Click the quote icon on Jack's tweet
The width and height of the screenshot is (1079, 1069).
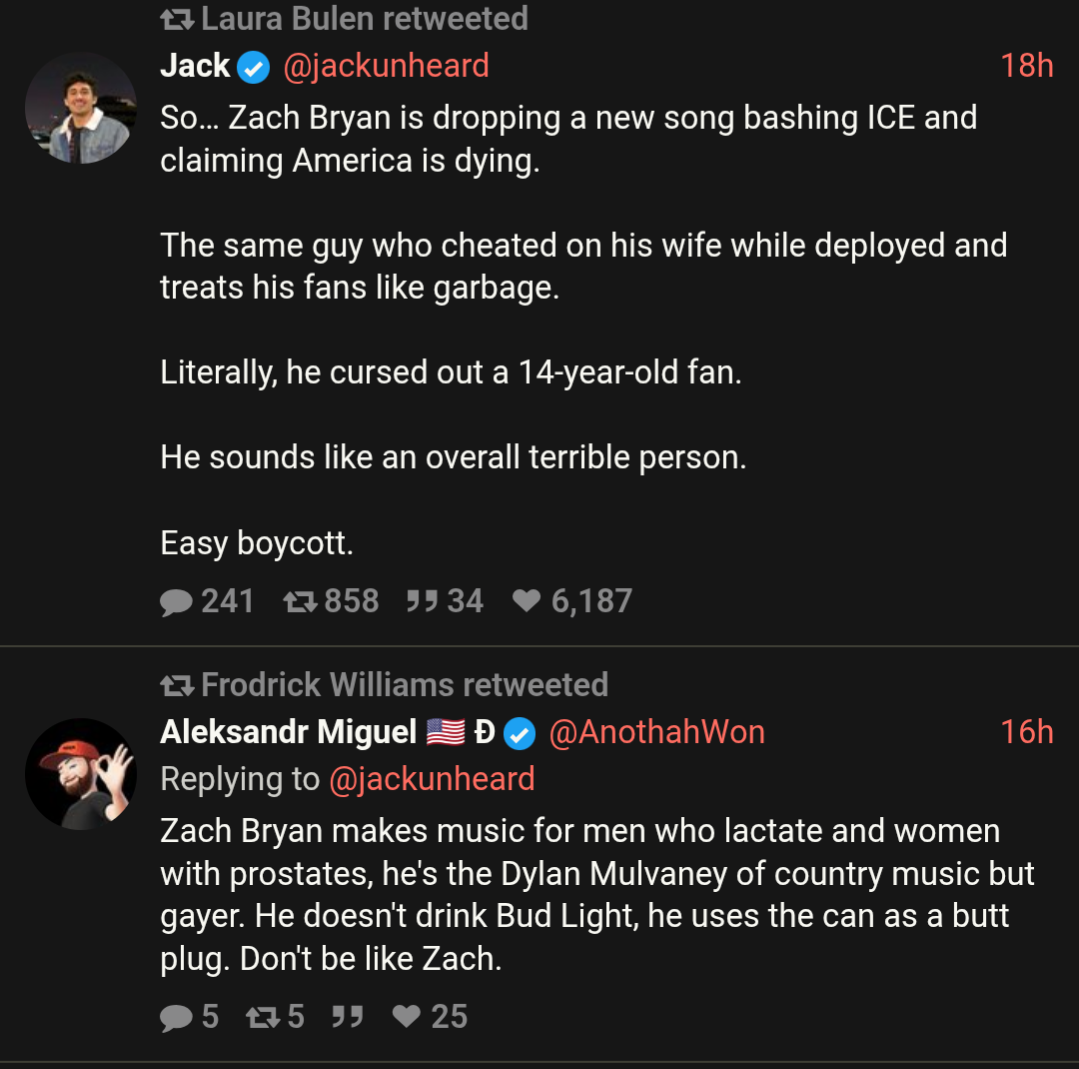[420, 601]
